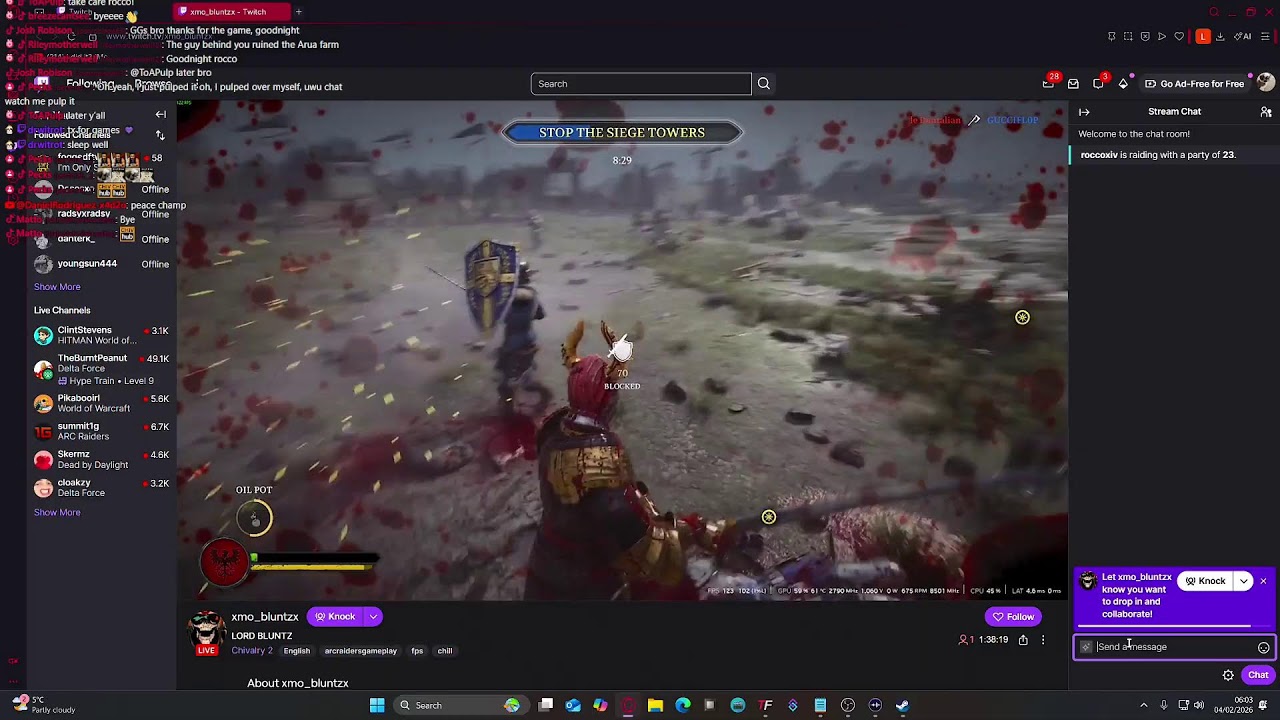Click the sidebar sort arrows icon
This screenshot has width=1280, height=720.
[160, 135]
